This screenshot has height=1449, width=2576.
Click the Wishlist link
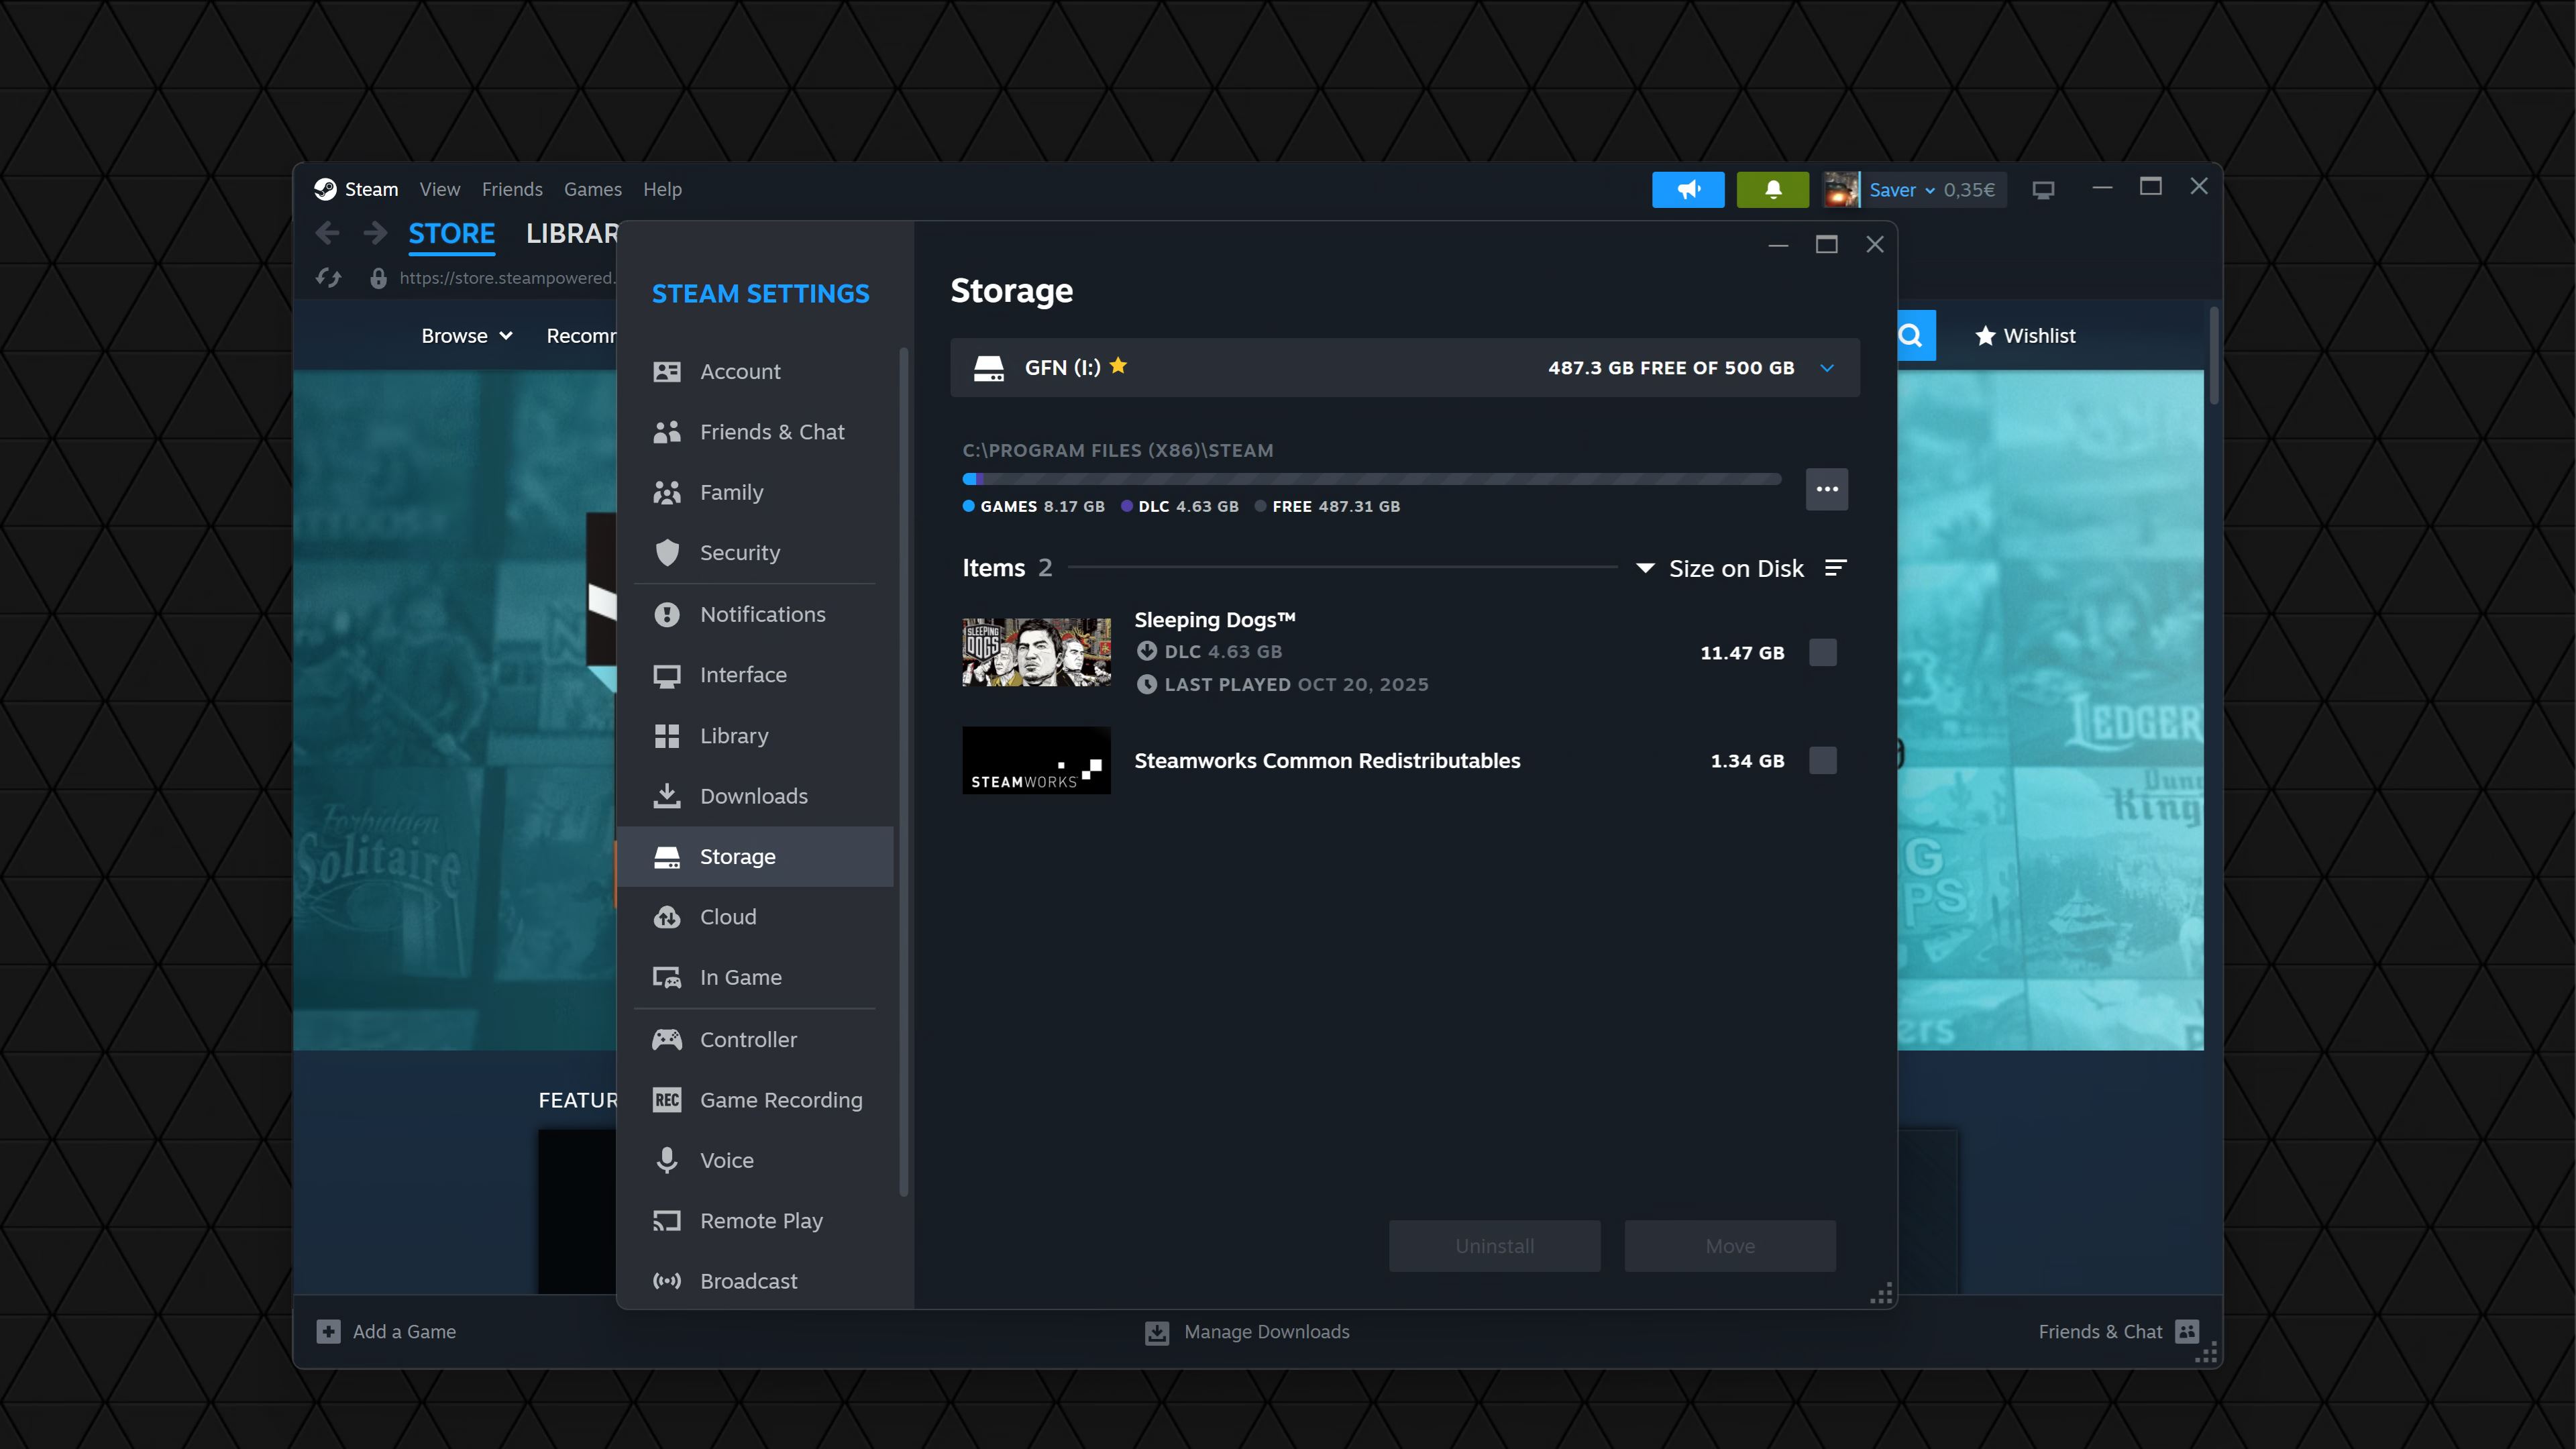pos(2025,336)
